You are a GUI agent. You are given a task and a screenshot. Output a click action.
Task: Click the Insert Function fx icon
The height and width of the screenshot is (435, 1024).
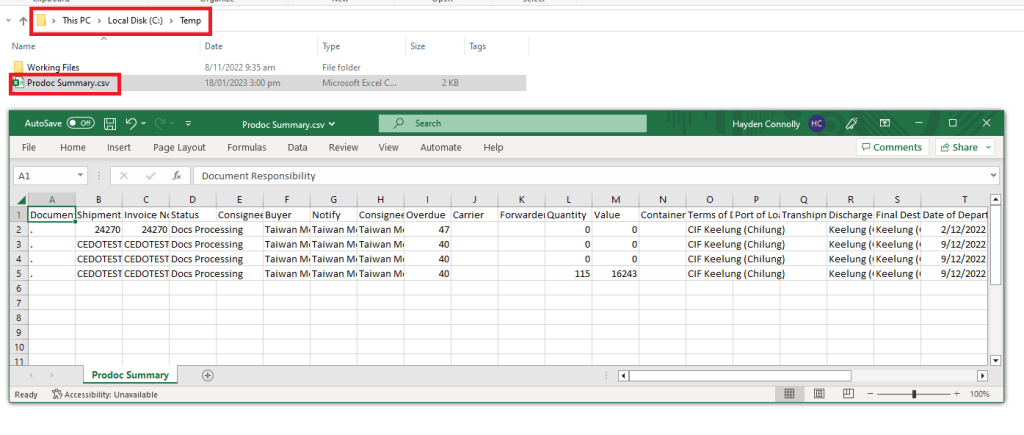176,176
